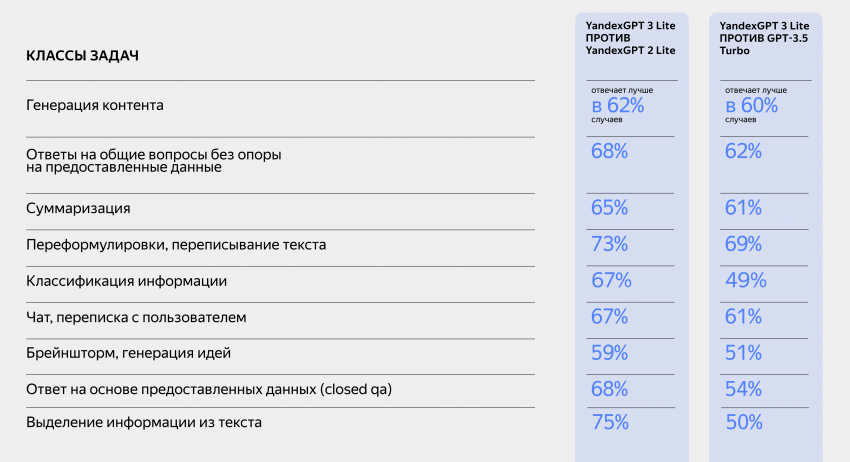Click the "Брейншторм, генерация идей" label
This screenshot has height=462, width=850.
128,352
